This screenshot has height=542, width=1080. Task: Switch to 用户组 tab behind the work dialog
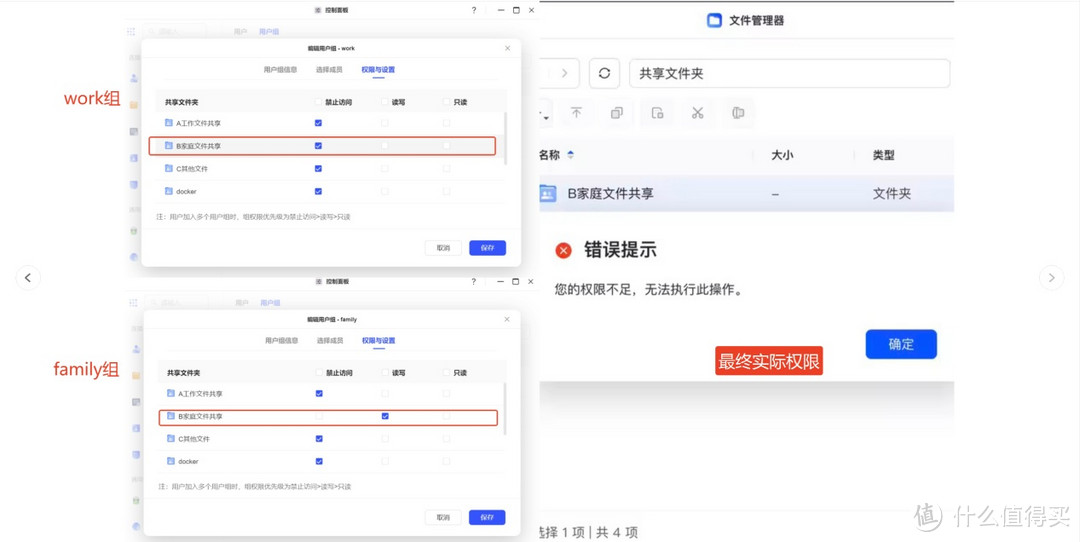tap(269, 32)
